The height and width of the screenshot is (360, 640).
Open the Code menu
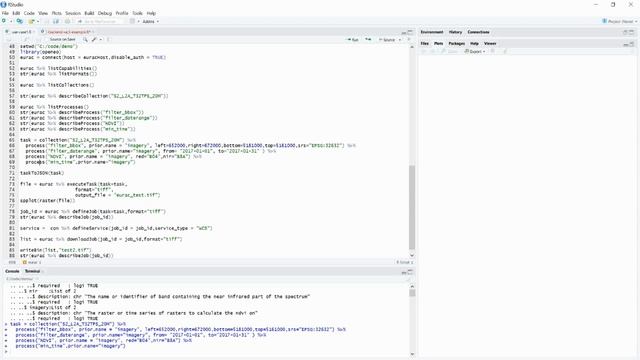coord(29,13)
